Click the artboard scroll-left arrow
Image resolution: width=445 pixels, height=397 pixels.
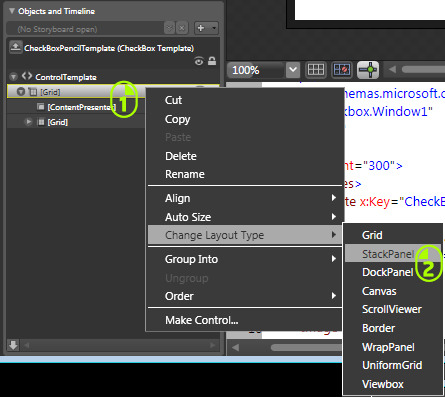pyautogui.click(x=392, y=69)
